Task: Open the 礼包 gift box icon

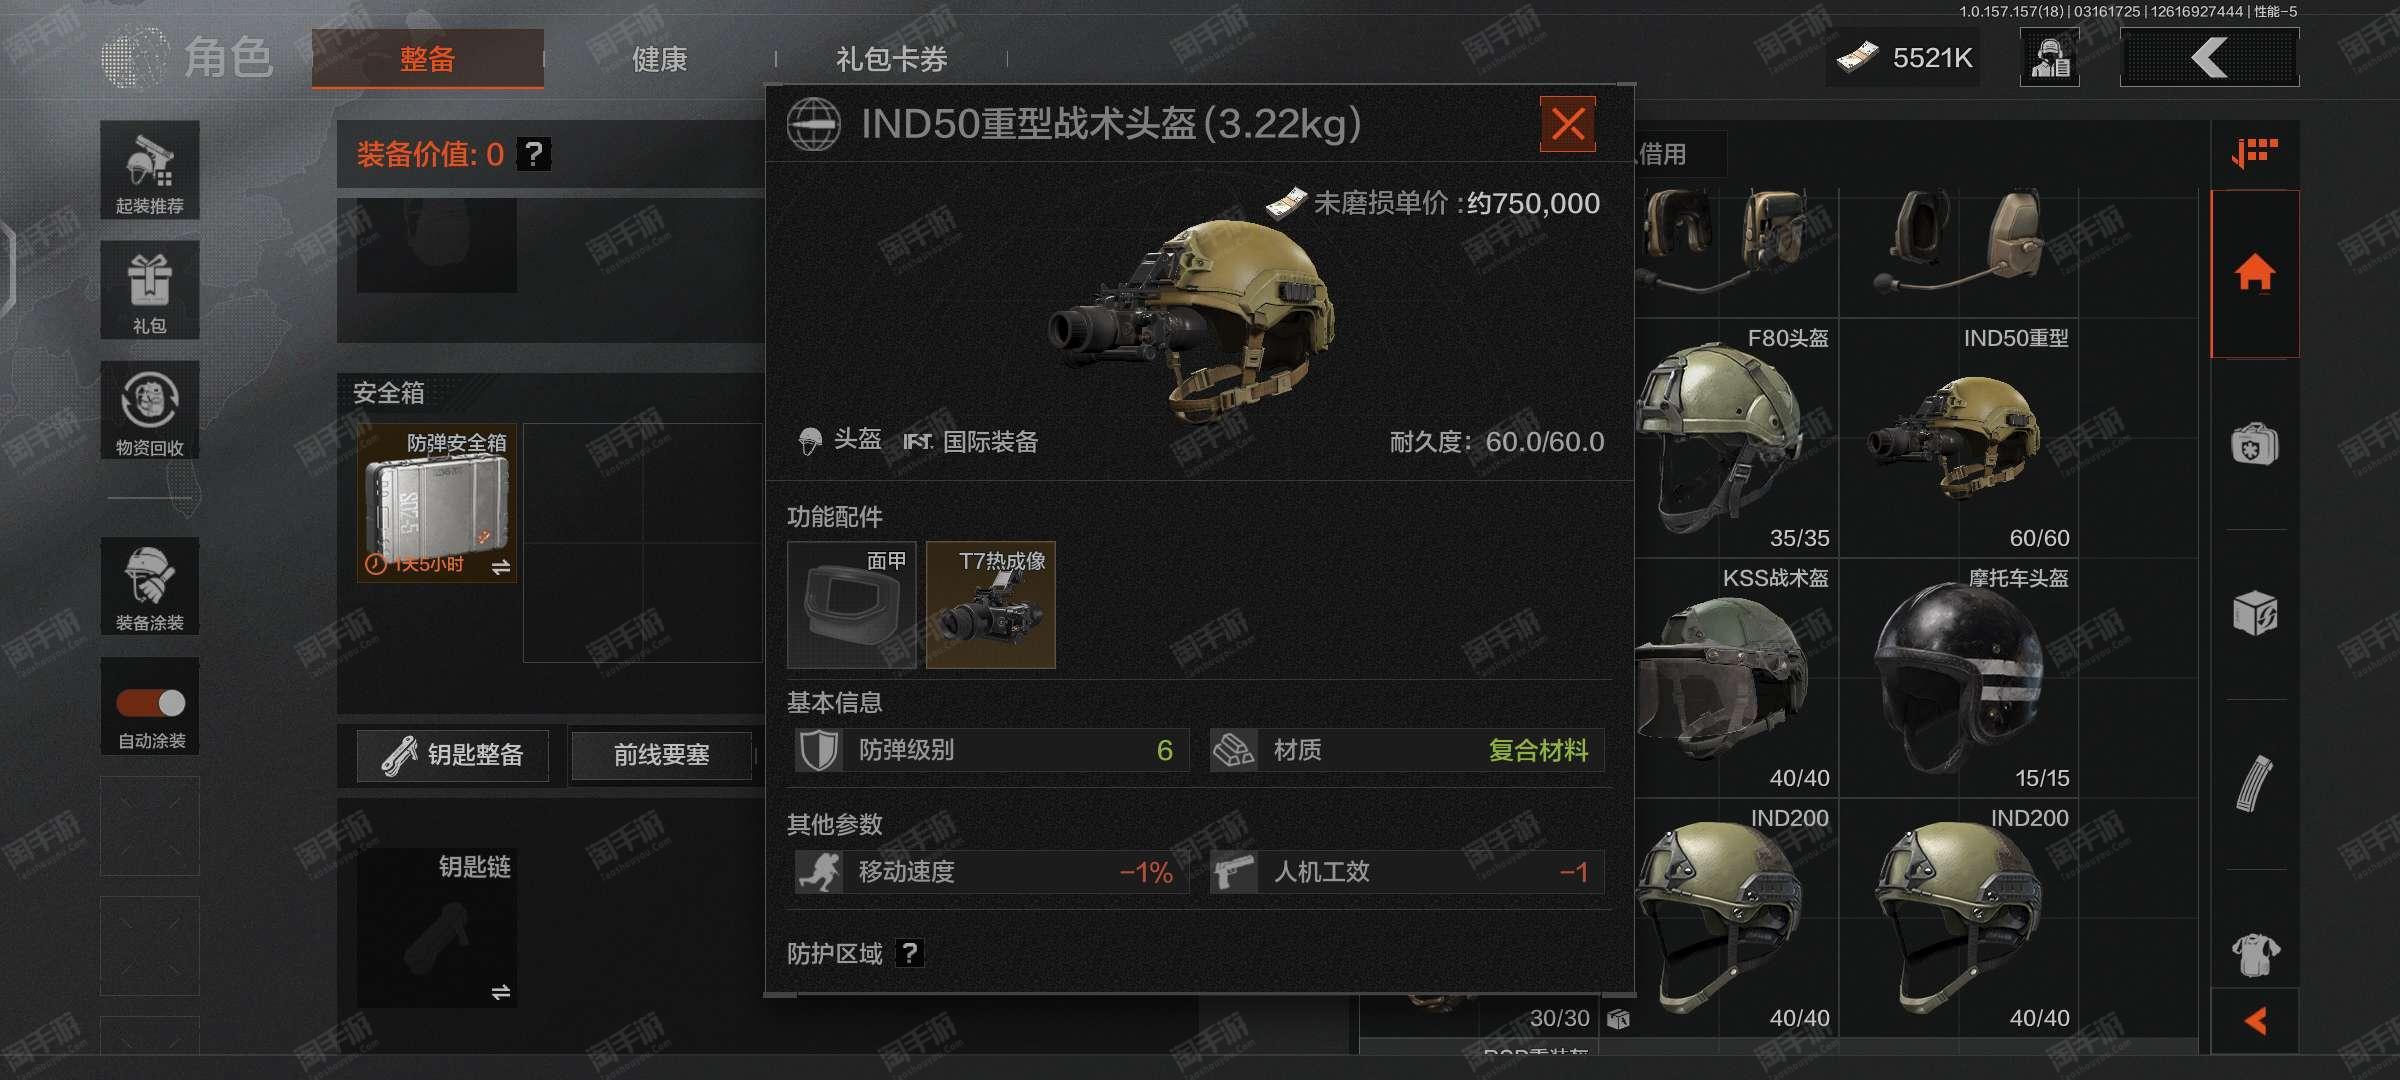Action: [150, 290]
